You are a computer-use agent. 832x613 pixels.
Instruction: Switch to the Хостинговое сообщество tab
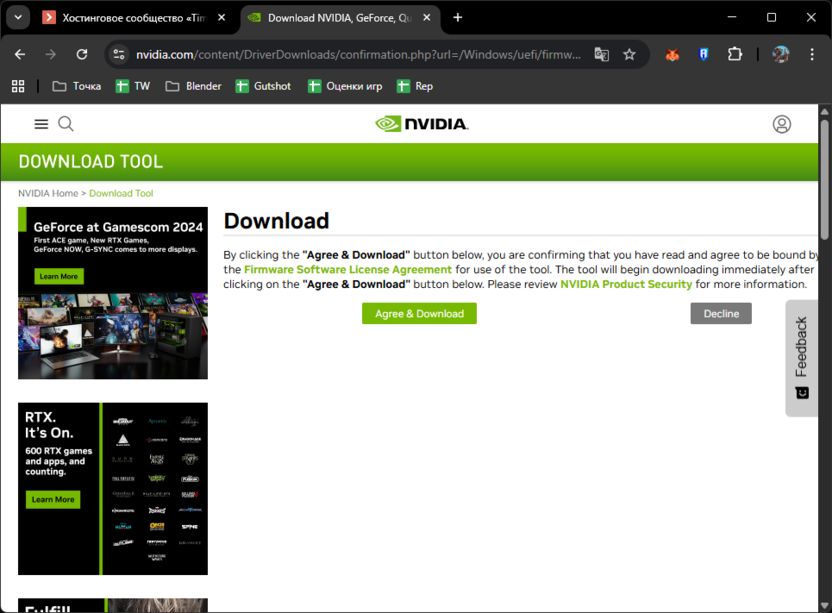134,18
